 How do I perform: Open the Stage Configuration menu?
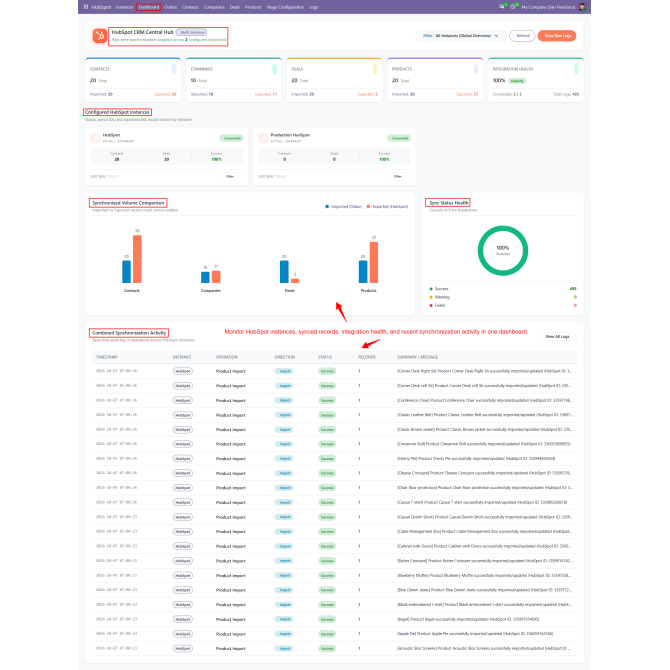coord(285,7)
